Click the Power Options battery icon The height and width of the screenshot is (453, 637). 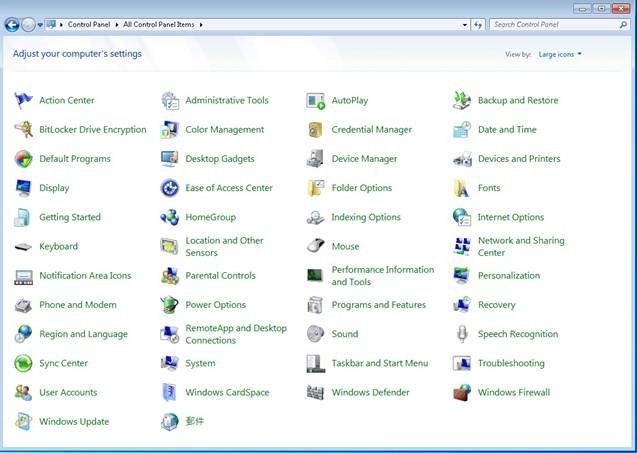pos(170,305)
